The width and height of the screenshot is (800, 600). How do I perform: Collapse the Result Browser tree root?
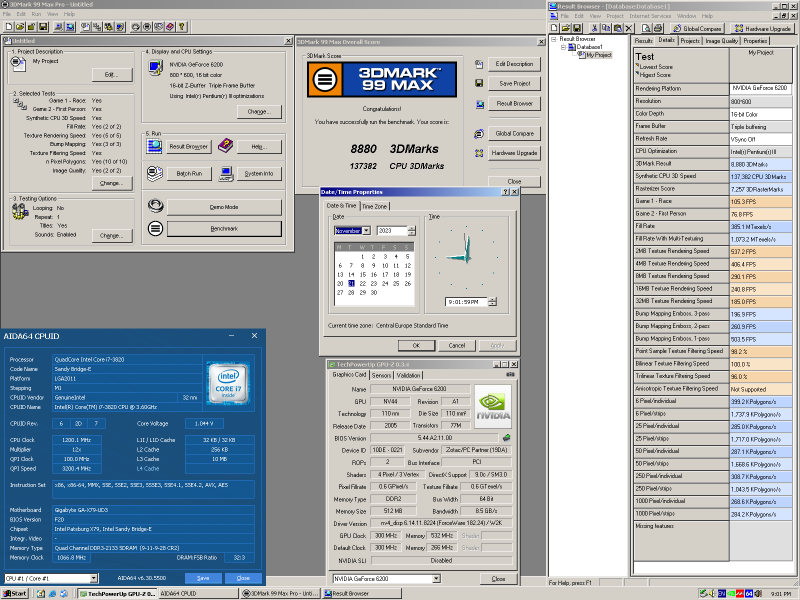[x=554, y=39]
